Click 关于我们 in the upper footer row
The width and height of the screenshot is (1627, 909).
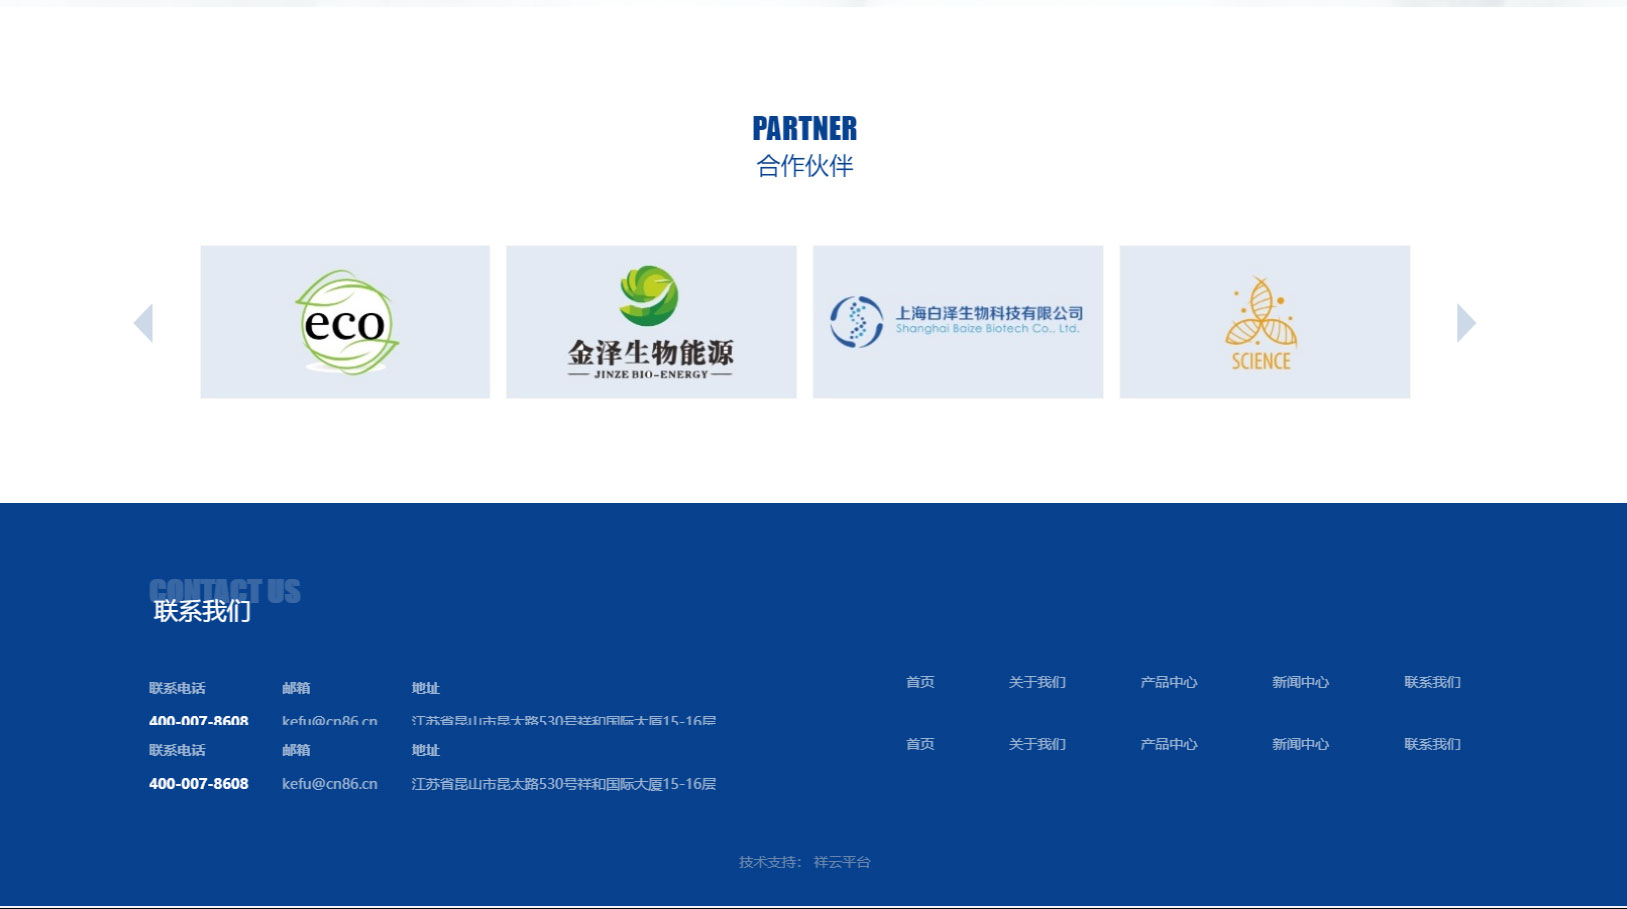(x=1037, y=682)
